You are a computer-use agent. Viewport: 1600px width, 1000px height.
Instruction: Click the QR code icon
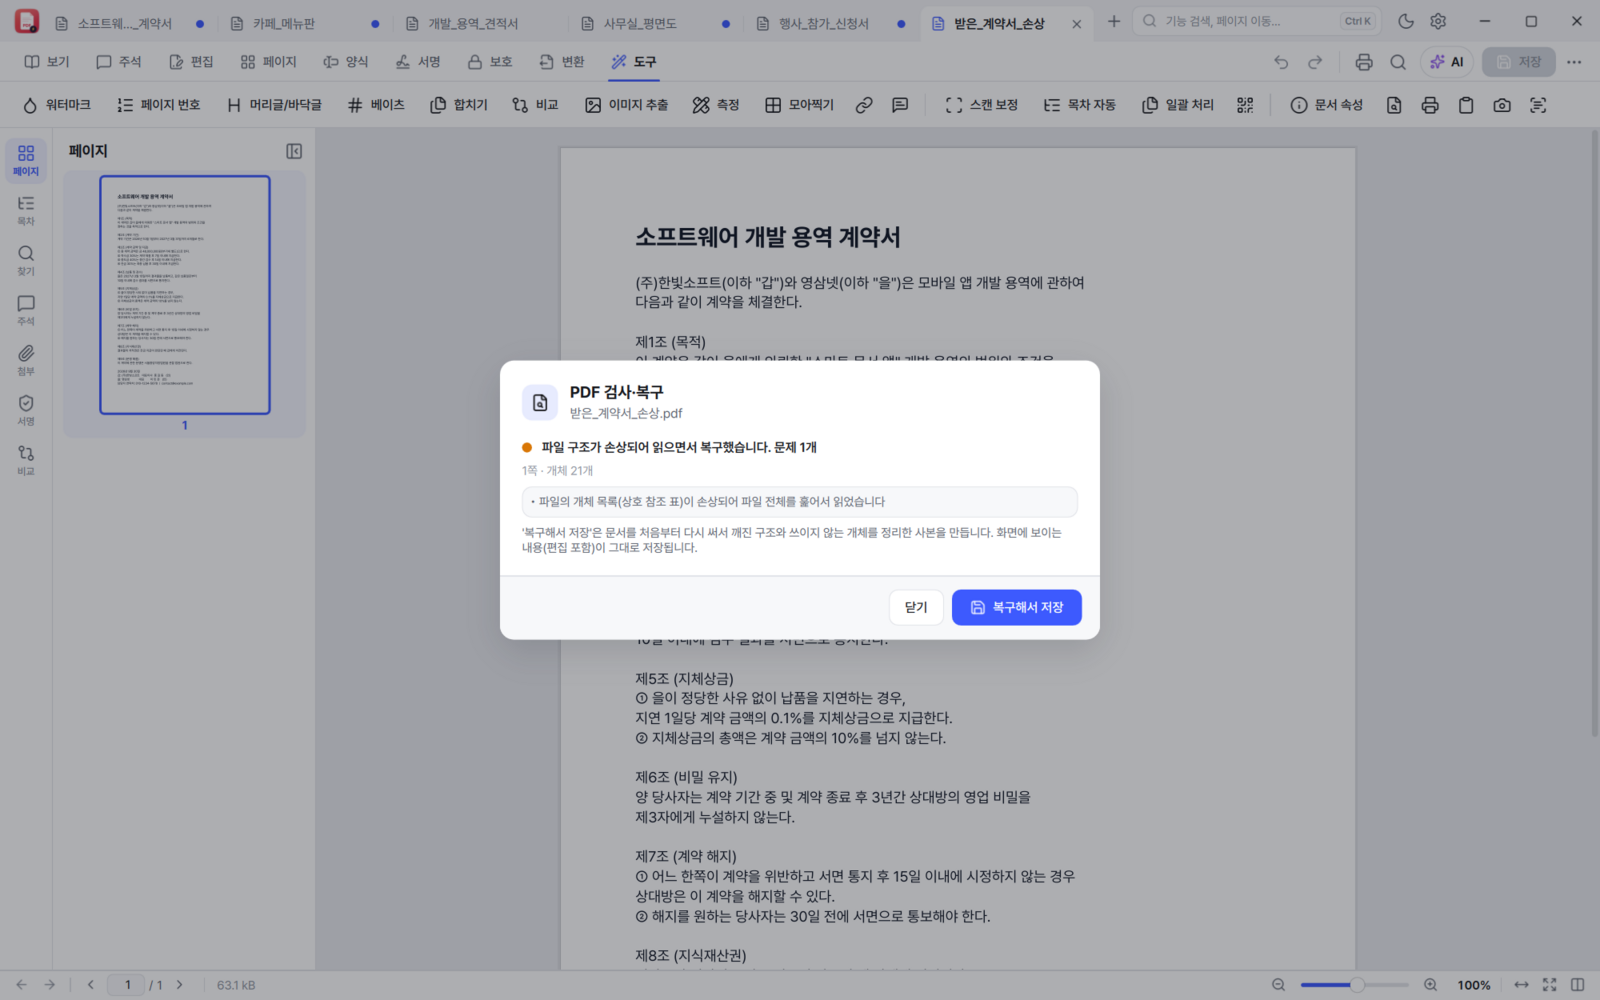[x=1245, y=105]
